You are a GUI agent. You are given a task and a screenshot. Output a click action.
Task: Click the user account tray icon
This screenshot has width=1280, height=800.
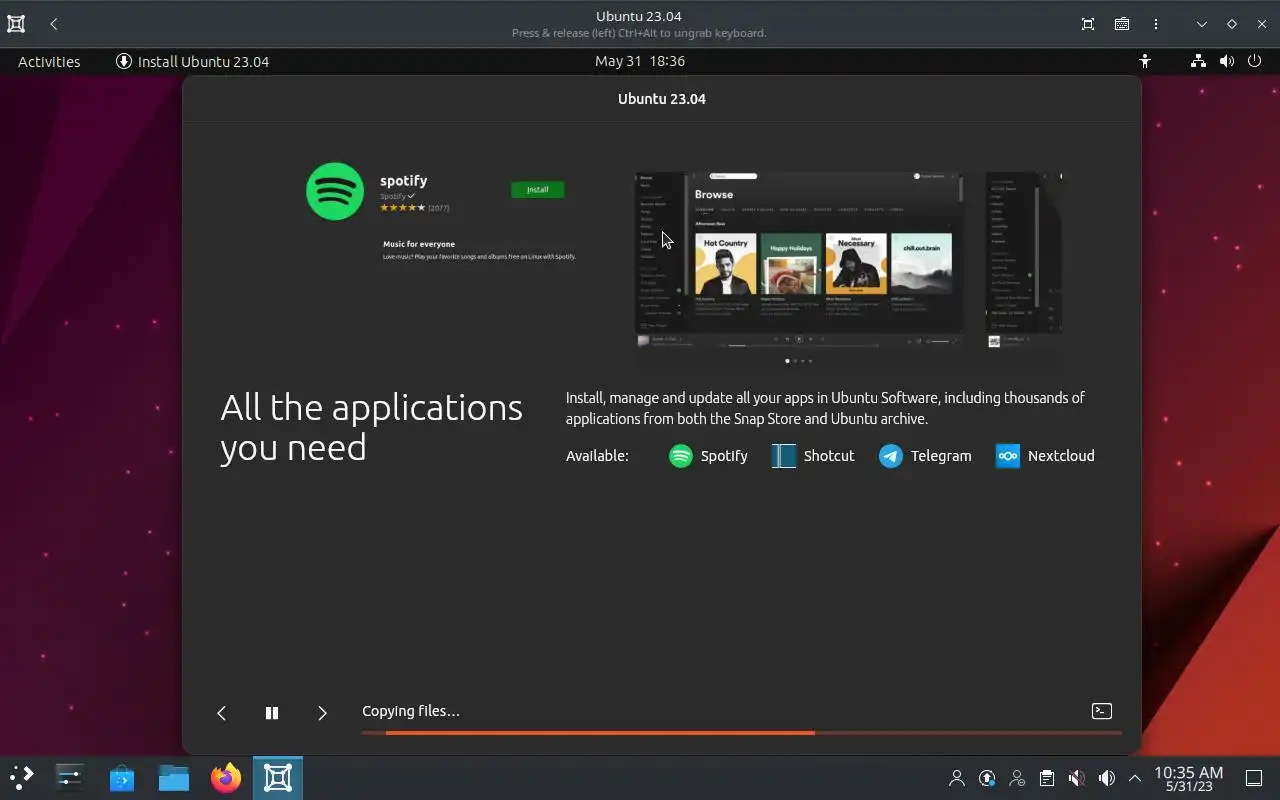click(957, 778)
